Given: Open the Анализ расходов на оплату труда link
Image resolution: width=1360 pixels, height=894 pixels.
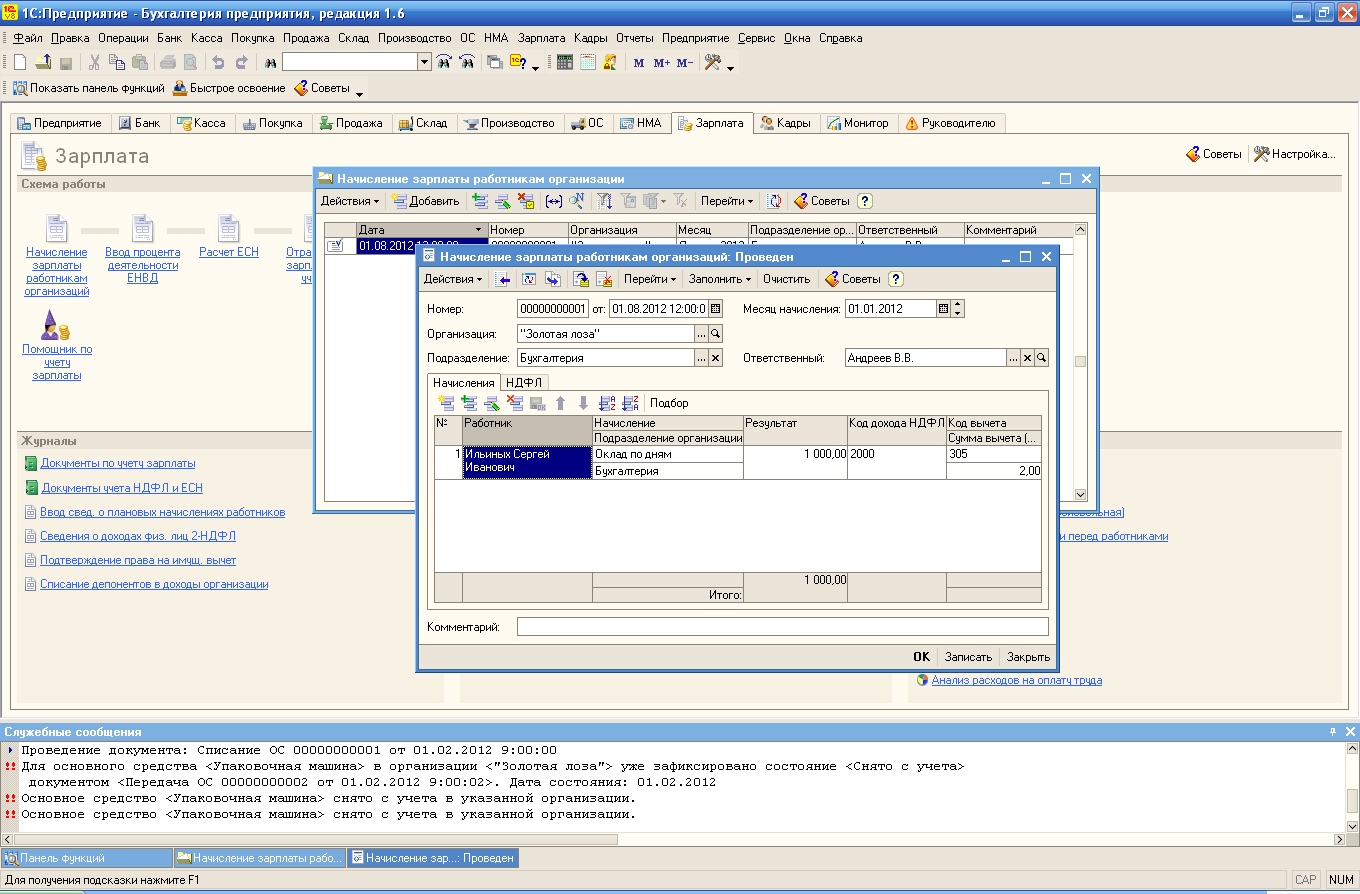Looking at the screenshot, I should [x=1017, y=680].
